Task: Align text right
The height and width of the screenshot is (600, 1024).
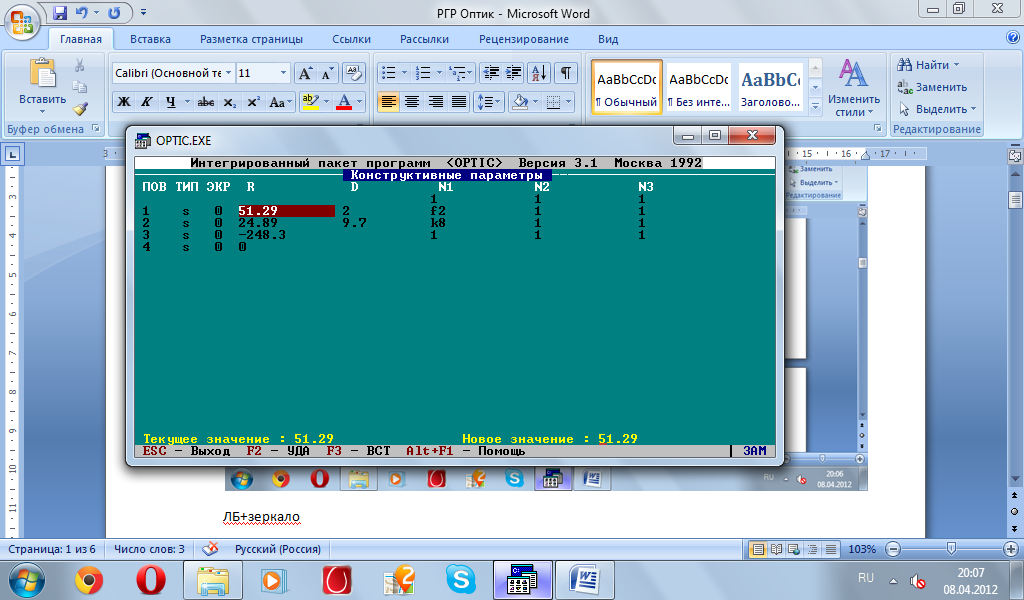Action: click(x=435, y=102)
